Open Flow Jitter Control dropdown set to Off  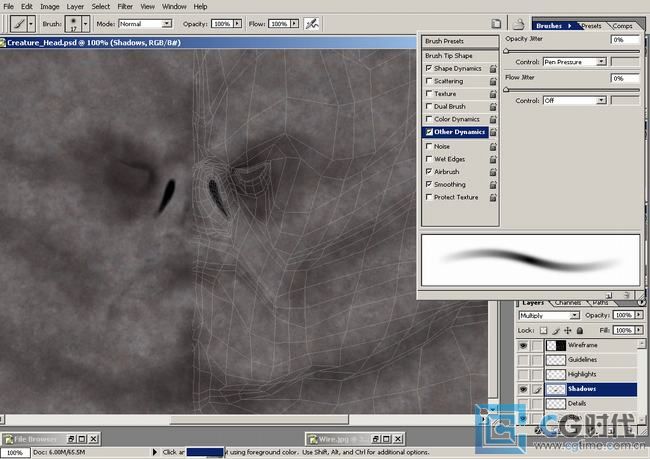(575, 100)
